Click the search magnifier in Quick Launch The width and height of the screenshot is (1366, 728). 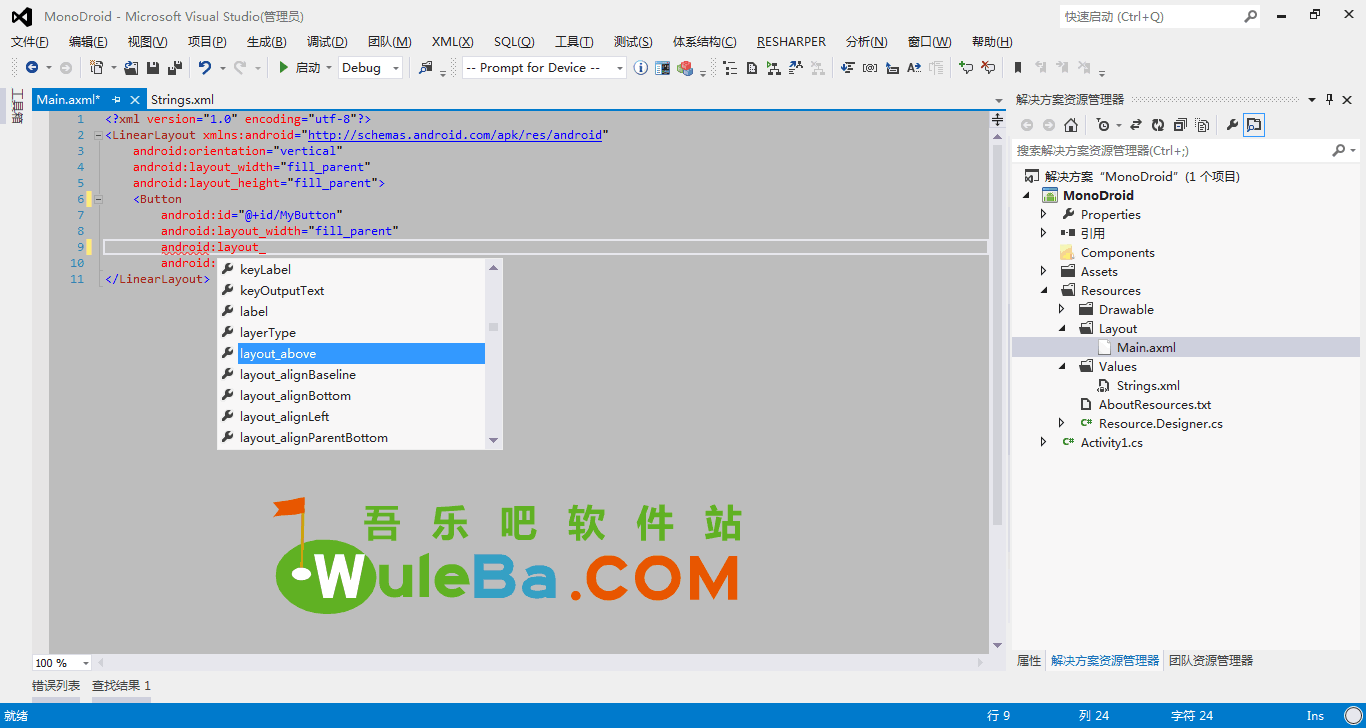pyautogui.click(x=1250, y=16)
